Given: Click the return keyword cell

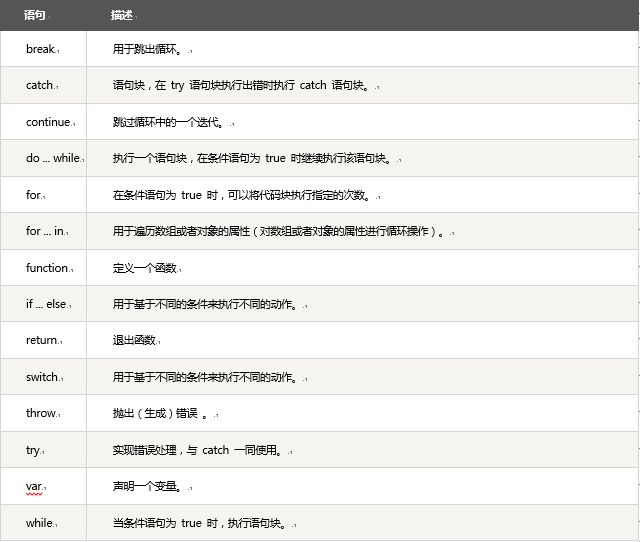Looking at the screenshot, I should (x=42, y=341).
